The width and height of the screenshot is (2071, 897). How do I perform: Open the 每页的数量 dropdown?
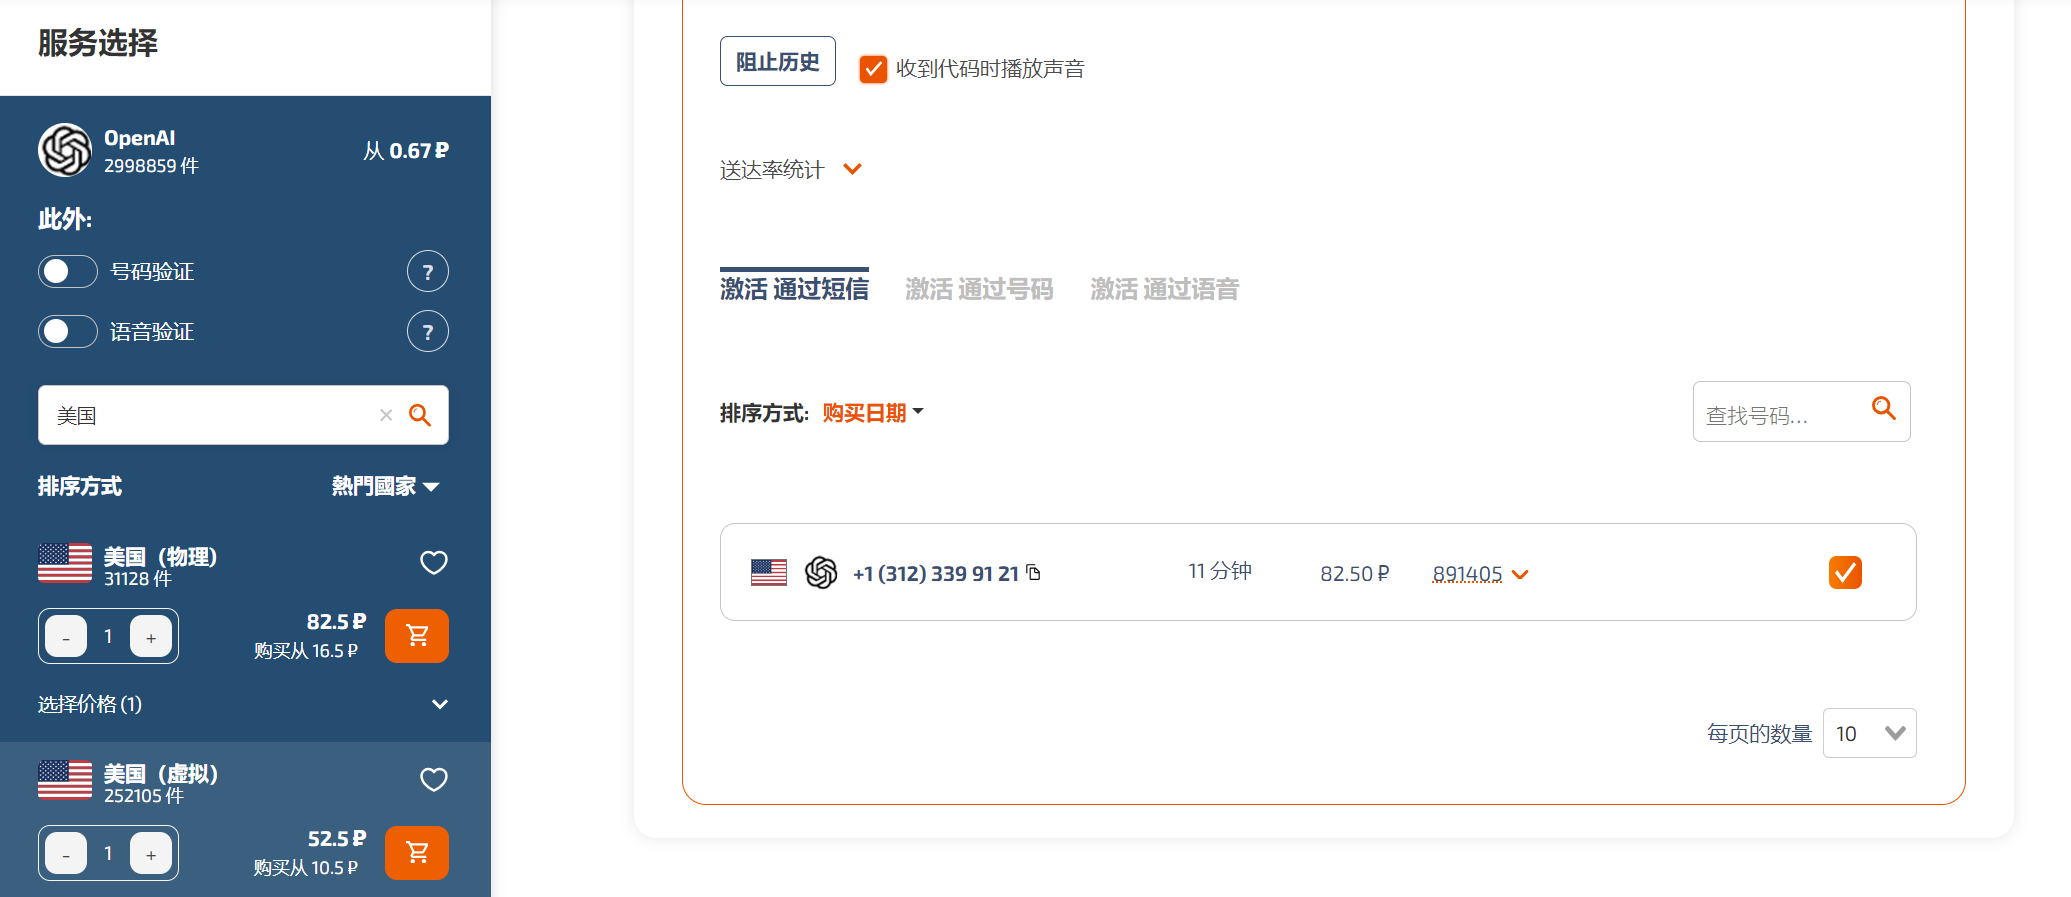(1869, 733)
